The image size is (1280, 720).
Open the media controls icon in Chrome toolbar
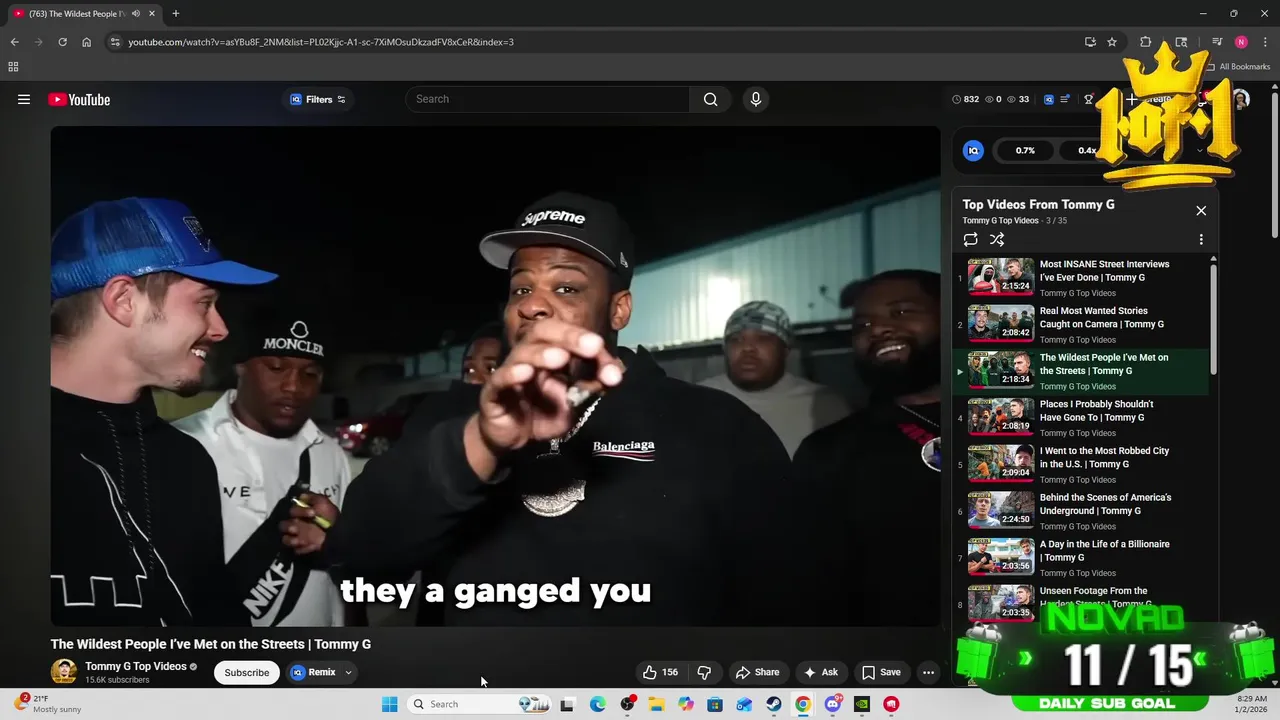(x=1217, y=42)
